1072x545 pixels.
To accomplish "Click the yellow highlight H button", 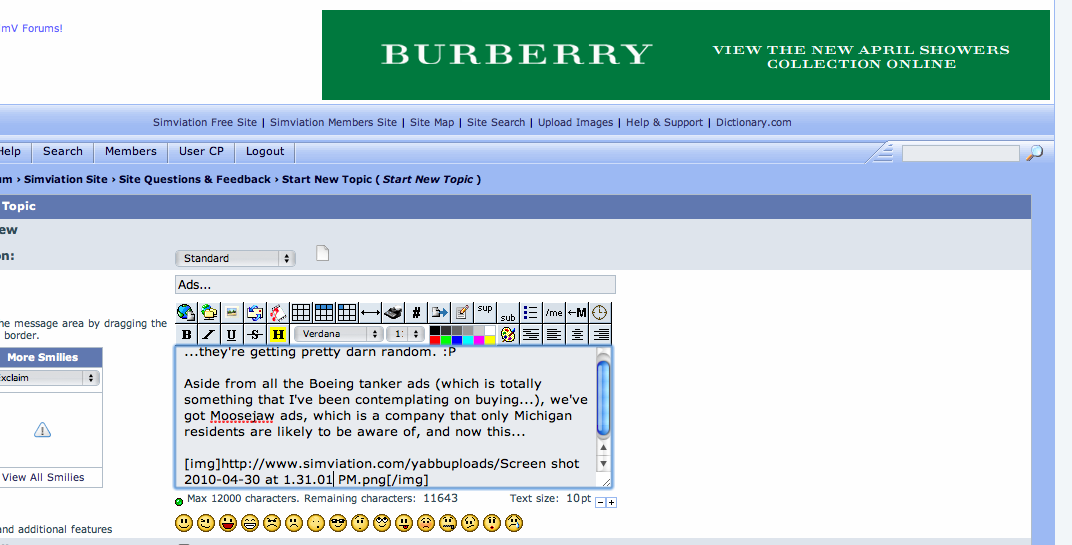I will [278, 334].
